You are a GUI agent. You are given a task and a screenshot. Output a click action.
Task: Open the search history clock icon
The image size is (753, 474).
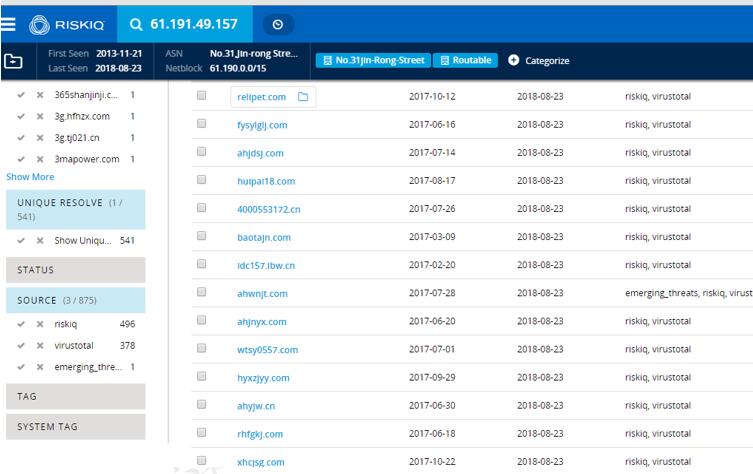pyautogui.click(x=278, y=24)
